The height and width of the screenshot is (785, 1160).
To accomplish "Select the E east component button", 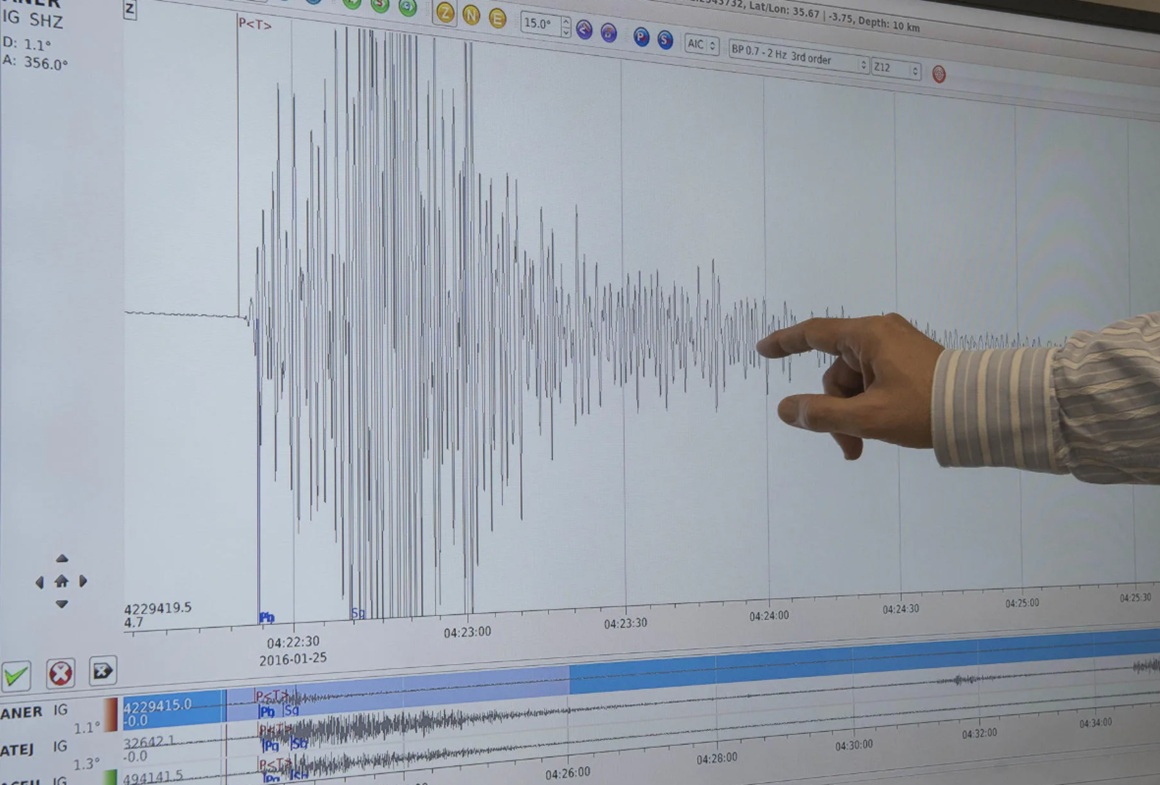I will [498, 18].
